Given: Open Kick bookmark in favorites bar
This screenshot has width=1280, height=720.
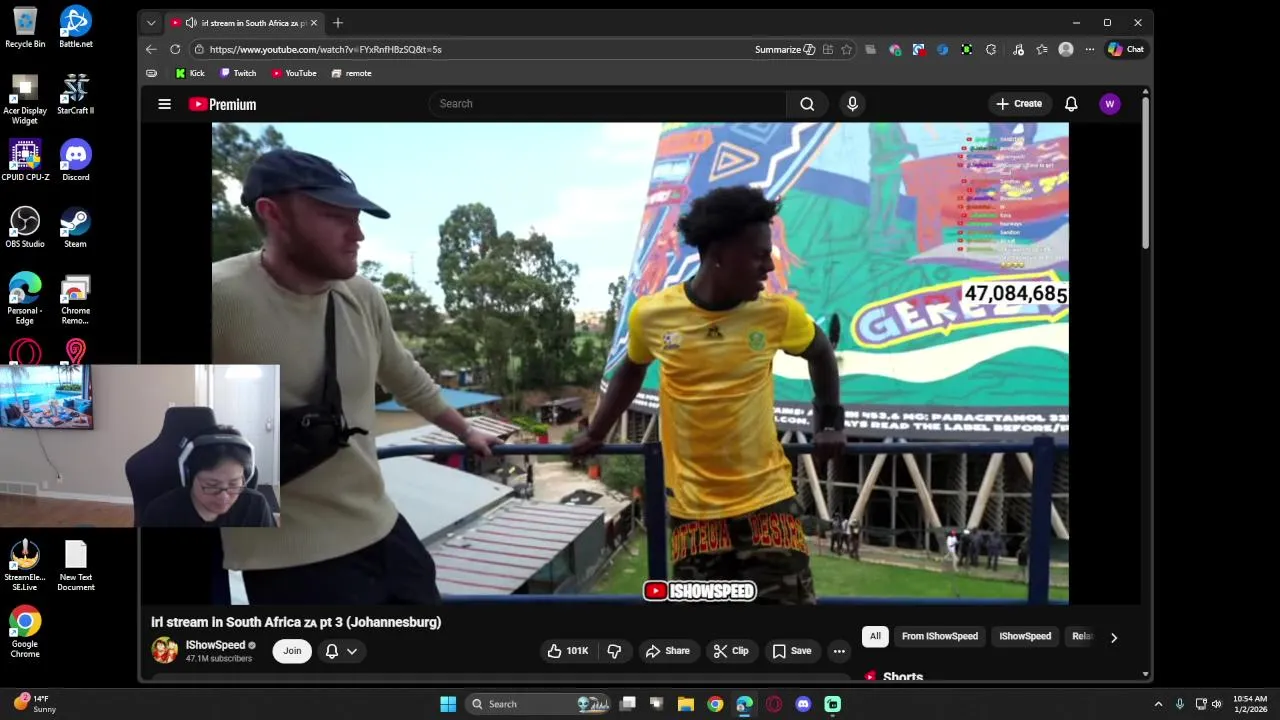Looking at the screenshot, I should click(x=190, y=73).
